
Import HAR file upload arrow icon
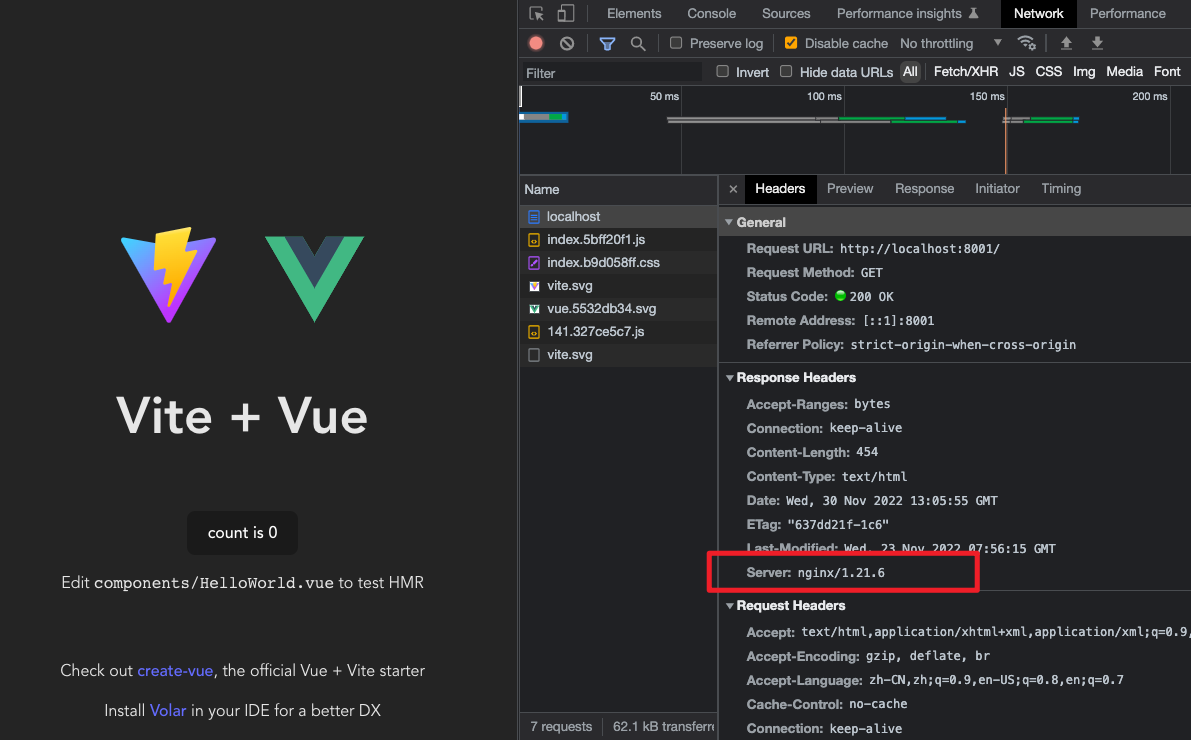click(1066, 43)
